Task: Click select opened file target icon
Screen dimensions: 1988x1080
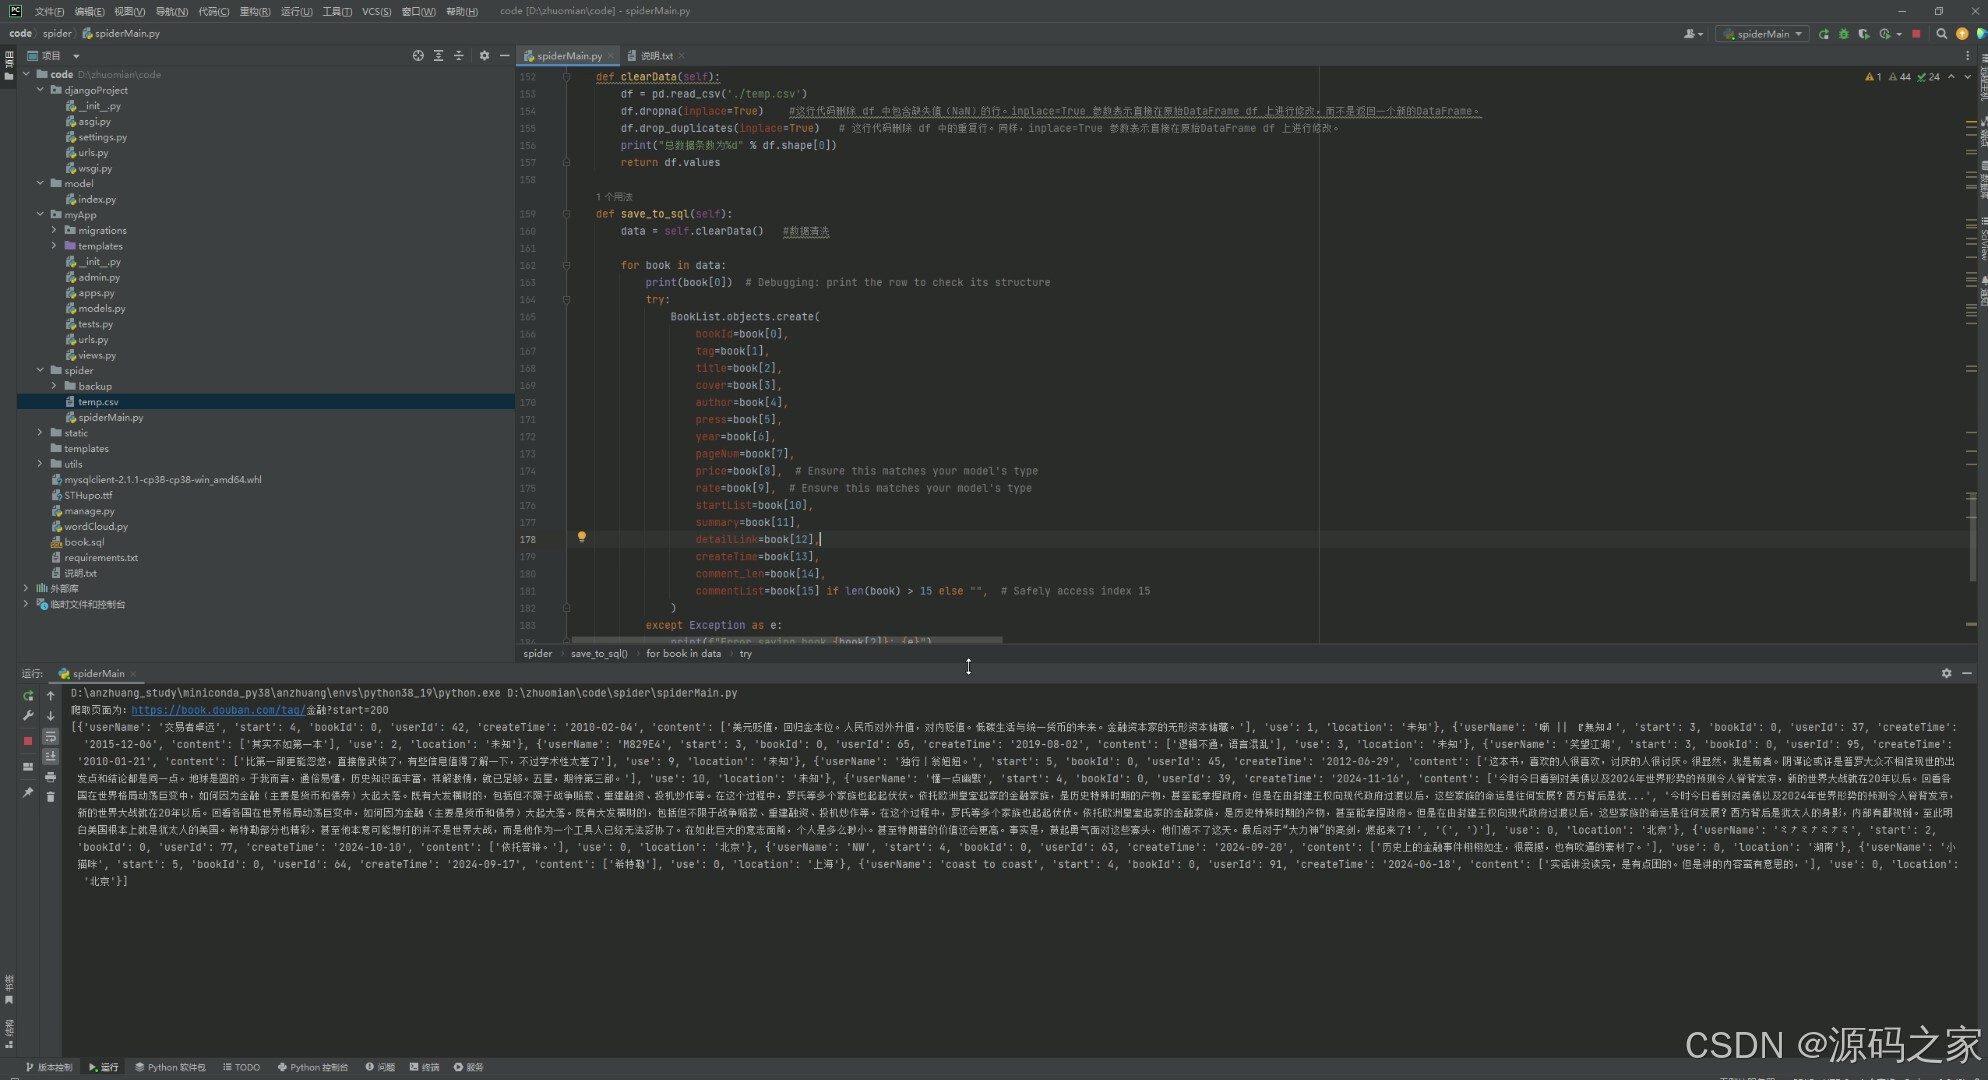Action: (x=418, y=56)
